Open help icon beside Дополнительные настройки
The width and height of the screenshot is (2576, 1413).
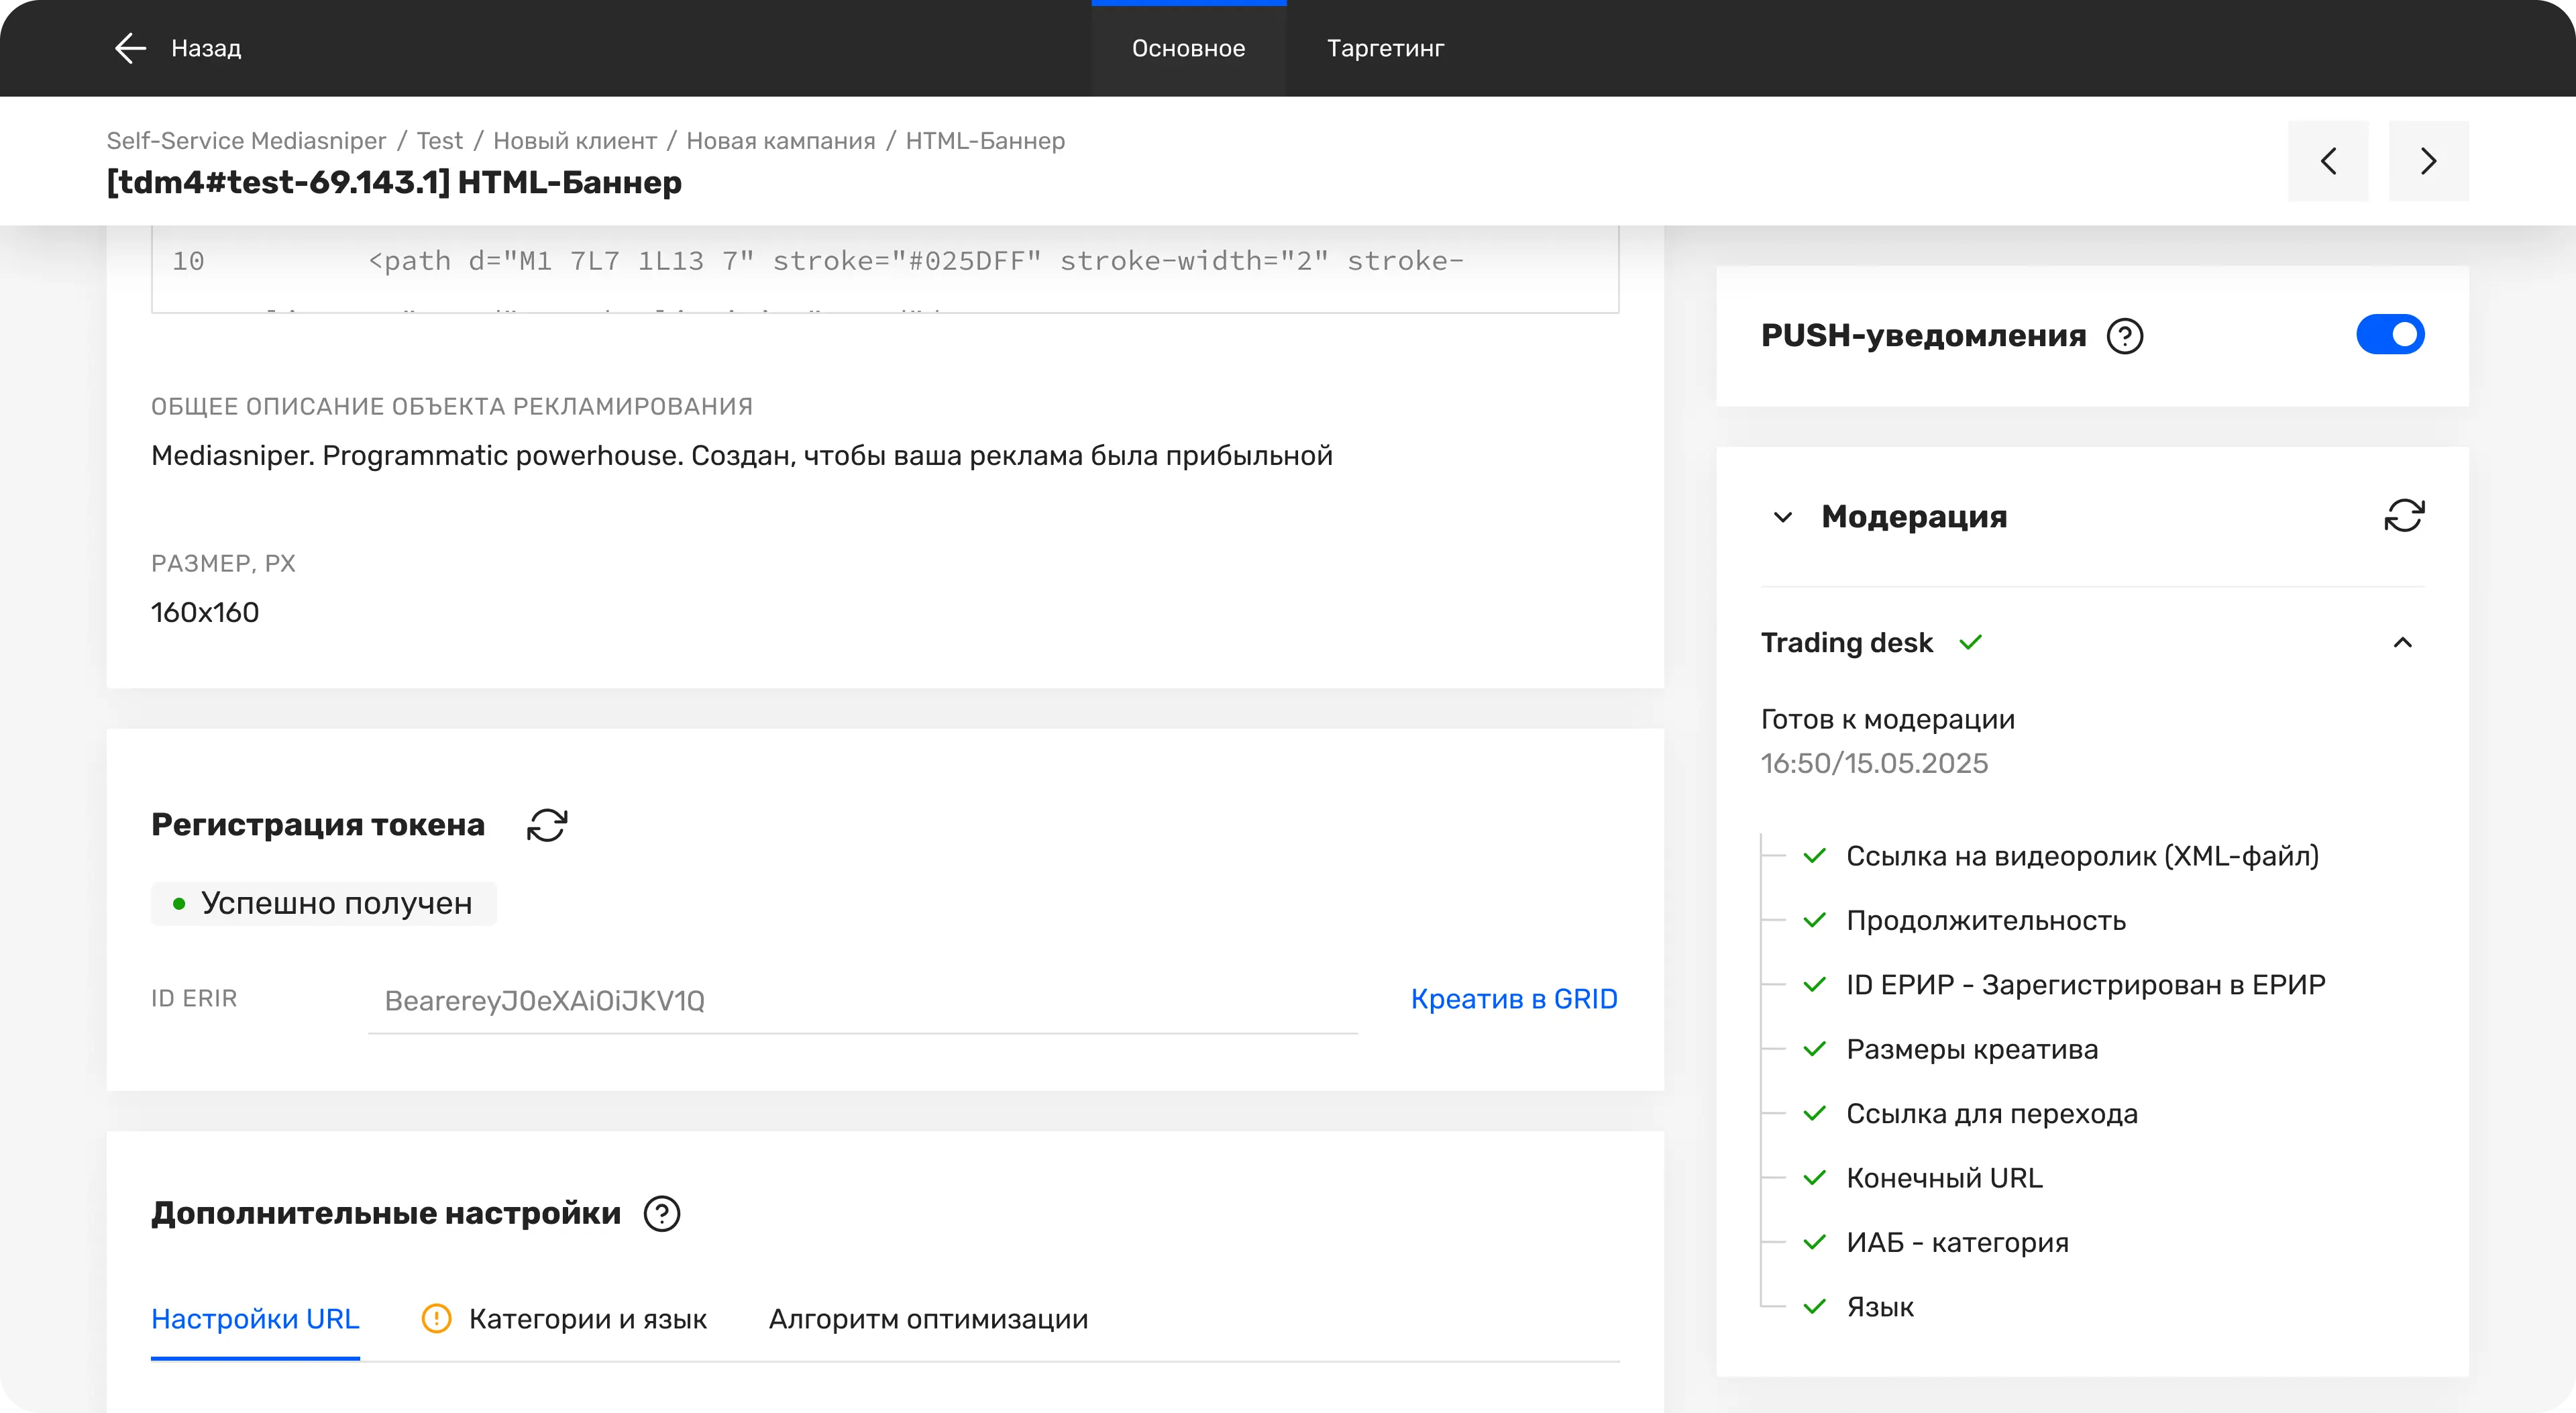point(661,1213)
